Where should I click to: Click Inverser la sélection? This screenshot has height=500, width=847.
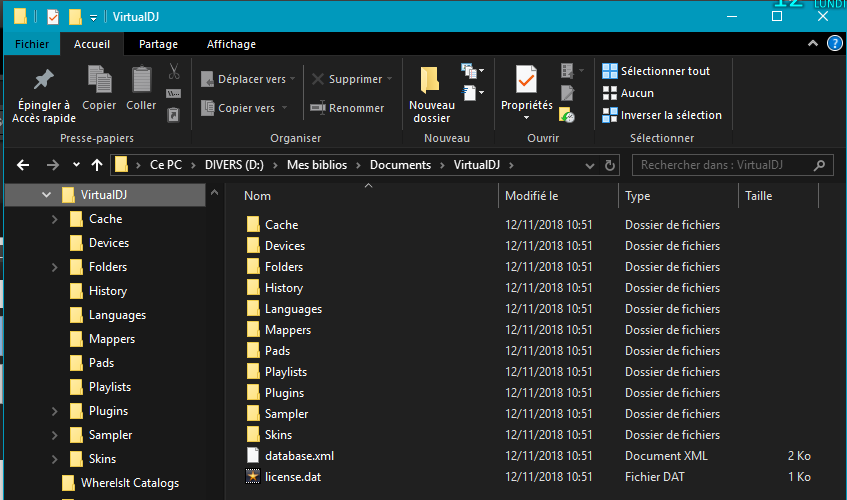click(x=662, y=115)
